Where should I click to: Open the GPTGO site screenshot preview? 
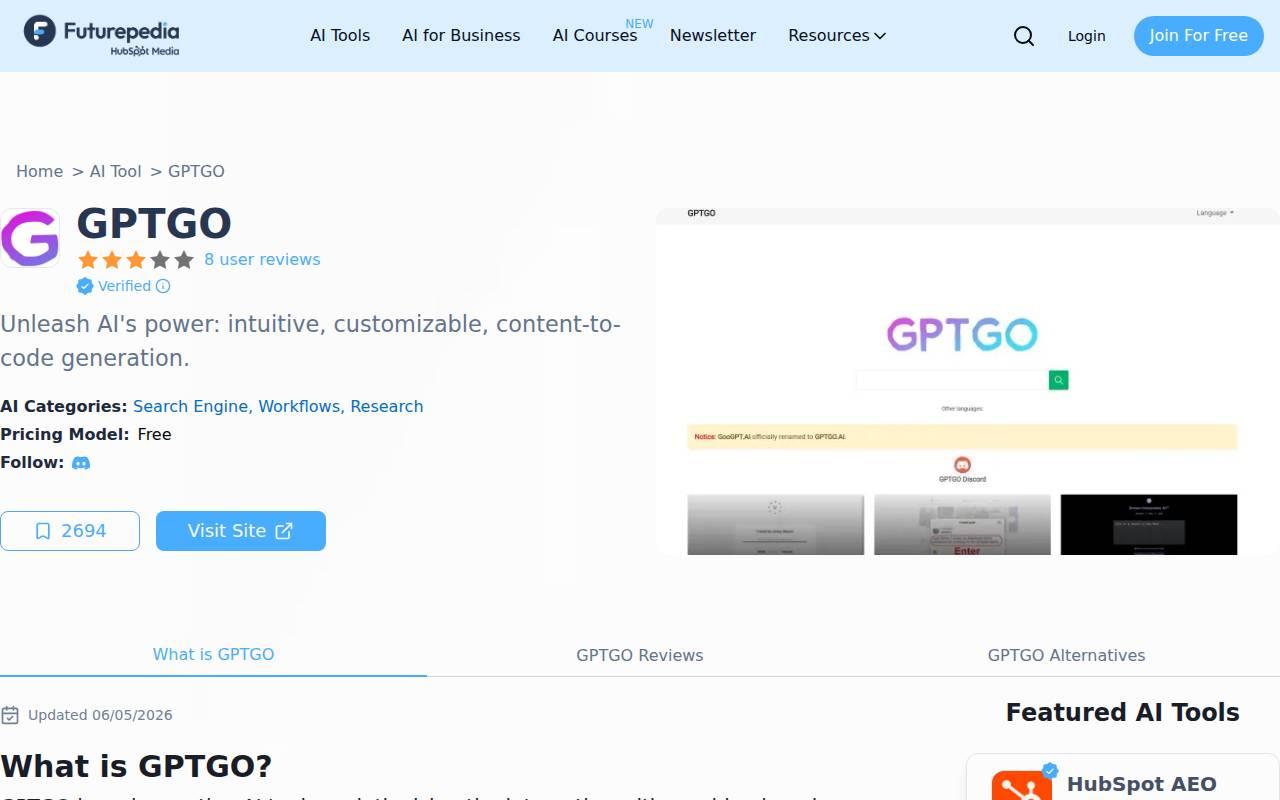point(968,381)
